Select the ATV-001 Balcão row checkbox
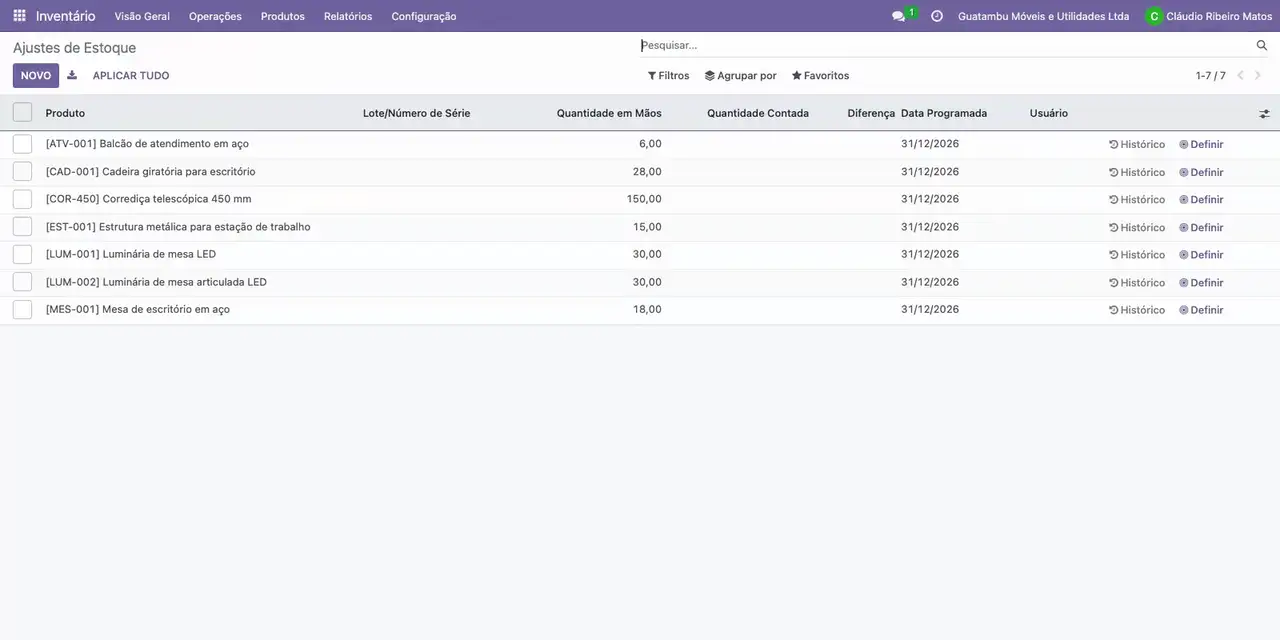Screen dimensions: 1280x640 pyautogui.click(x=22, y=144)
